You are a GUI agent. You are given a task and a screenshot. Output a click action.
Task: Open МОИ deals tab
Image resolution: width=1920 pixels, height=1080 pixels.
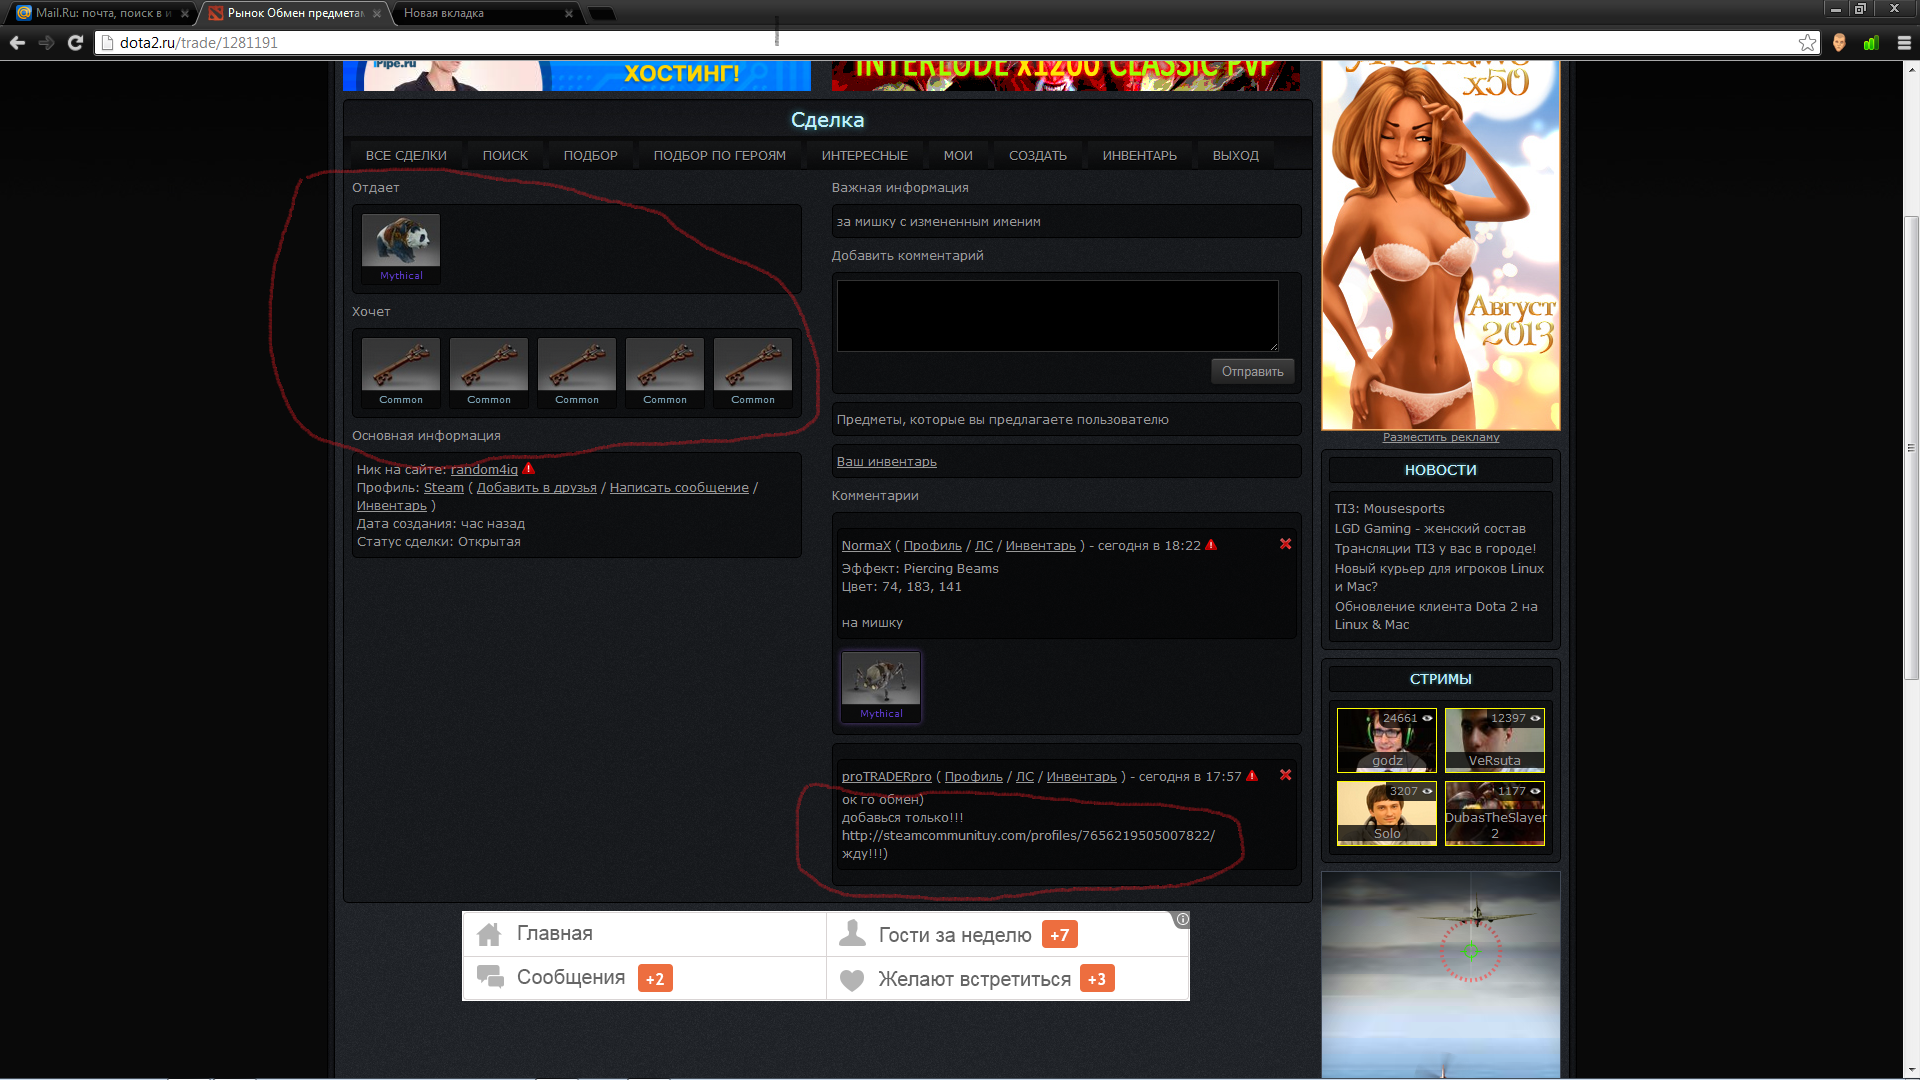tap(958, 155)
